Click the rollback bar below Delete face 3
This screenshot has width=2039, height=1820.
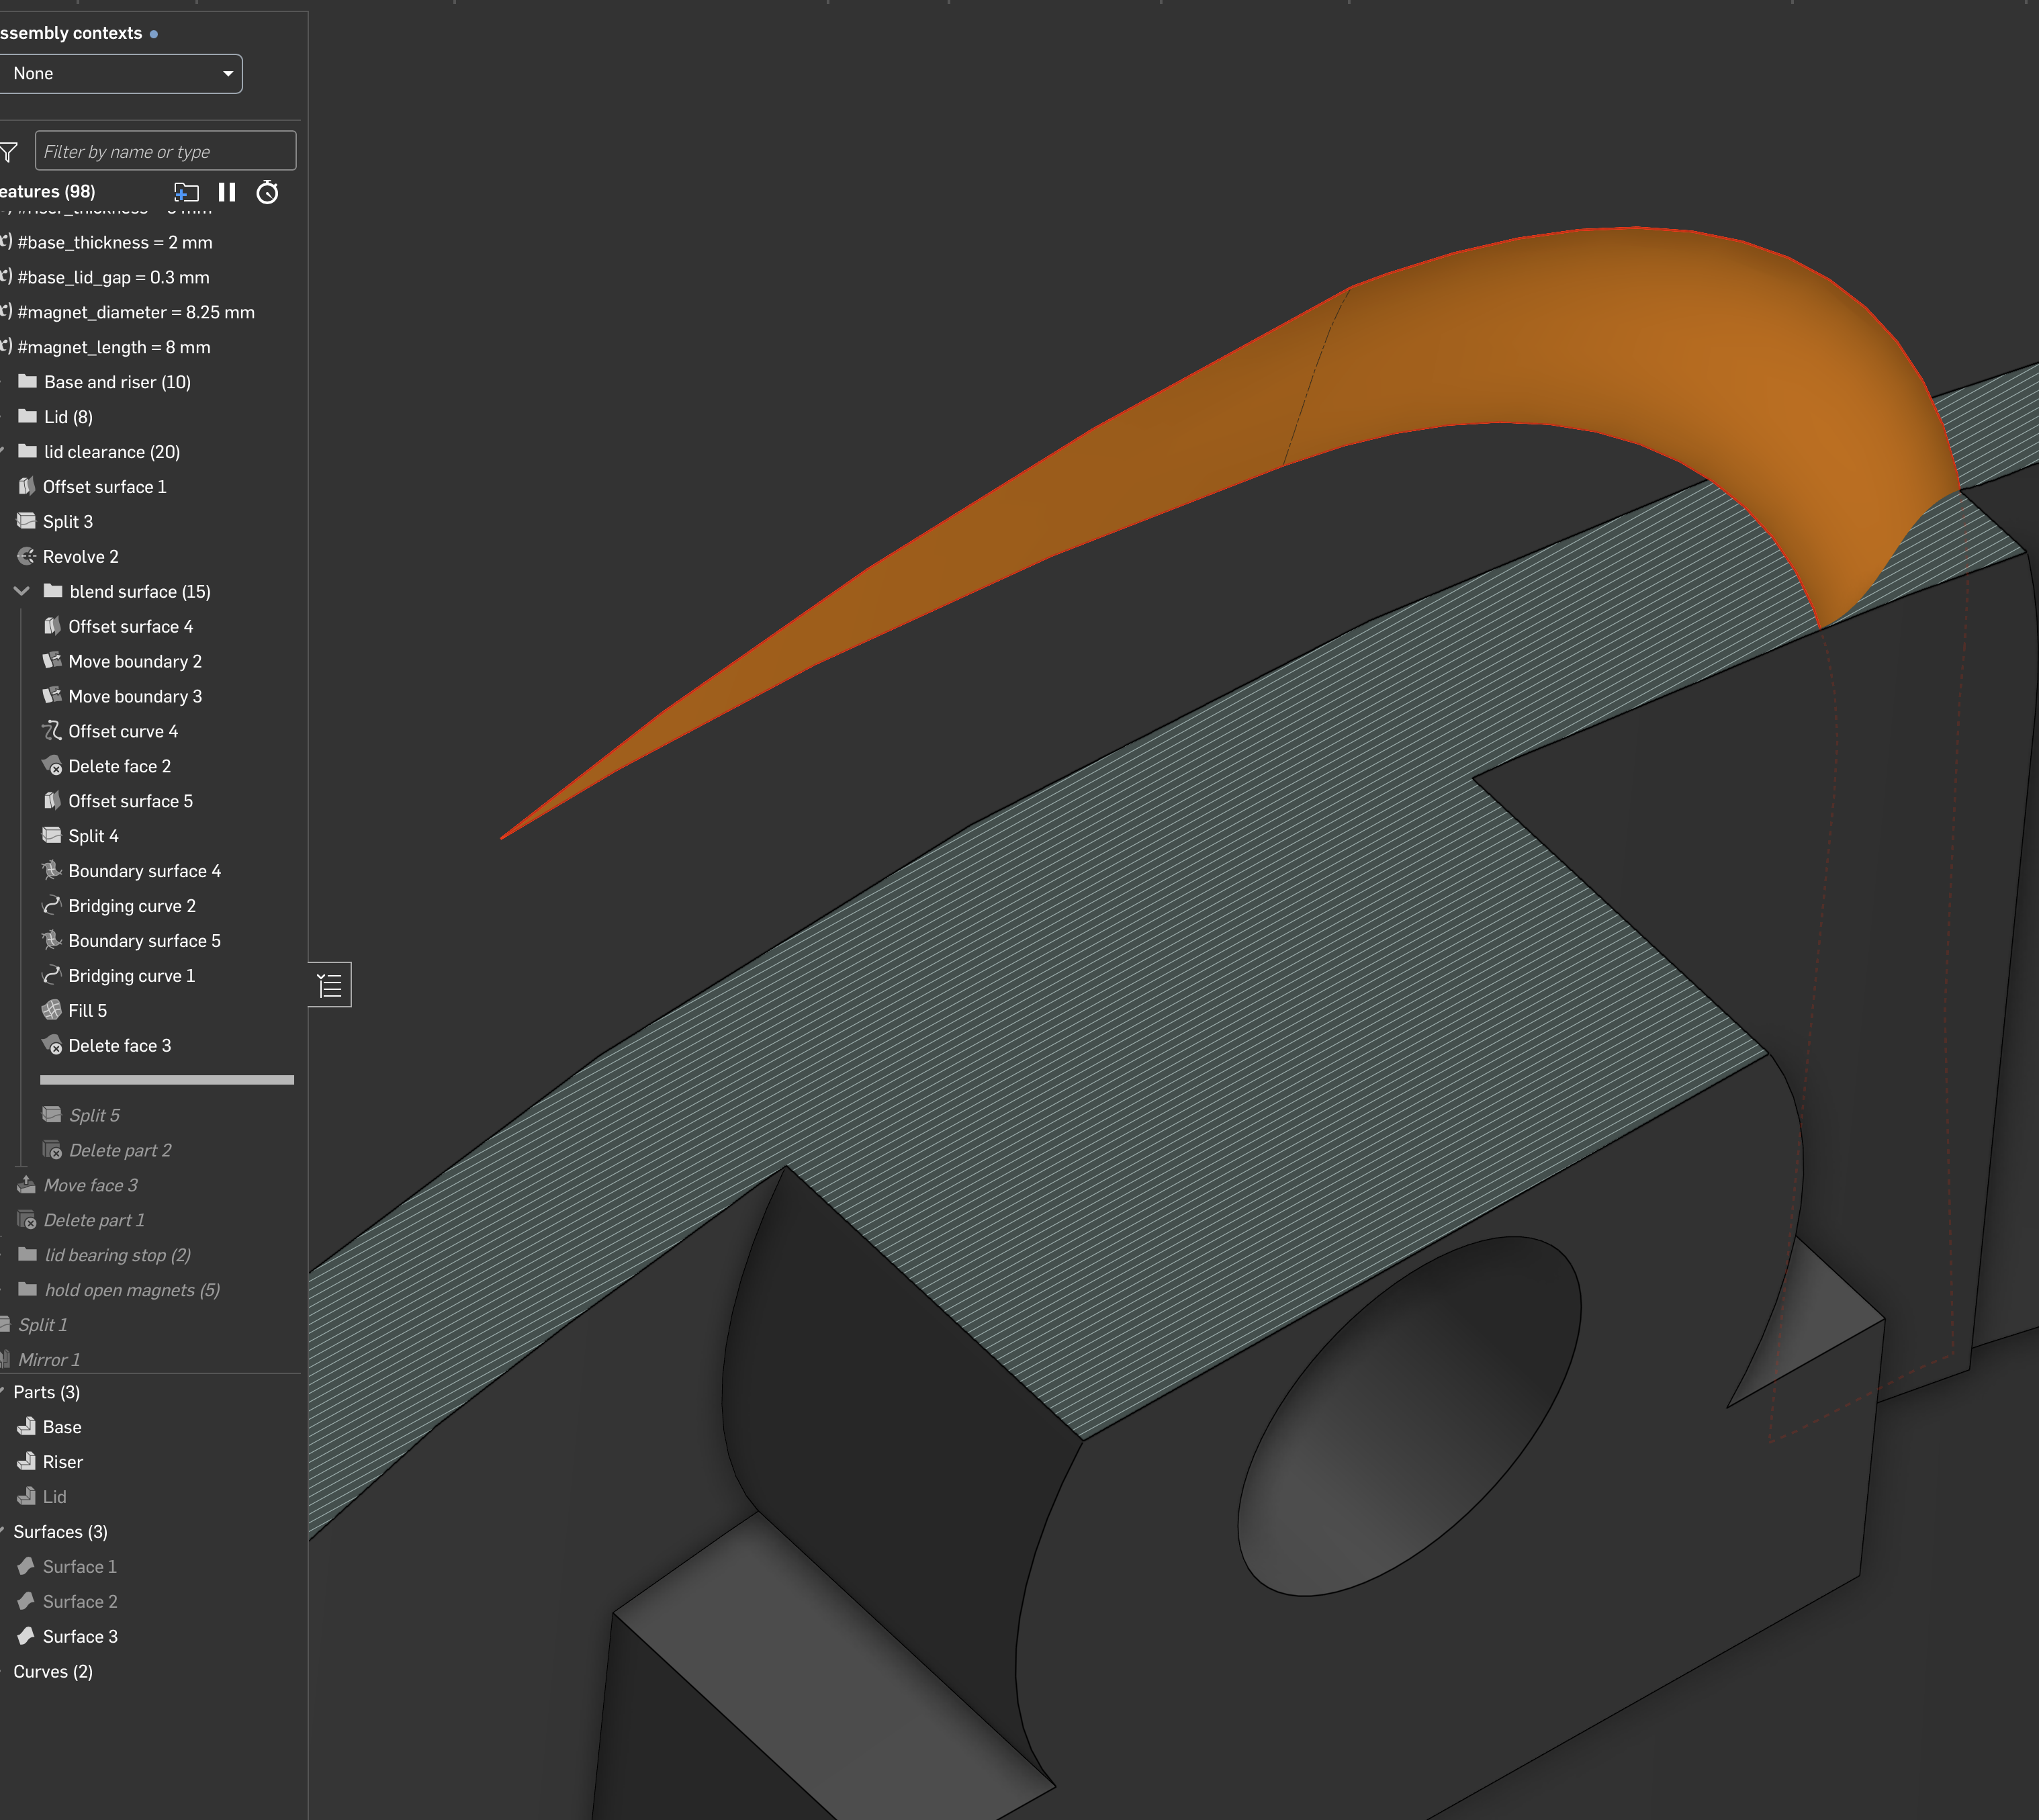pyautogui.click(x=166, y=1080)
